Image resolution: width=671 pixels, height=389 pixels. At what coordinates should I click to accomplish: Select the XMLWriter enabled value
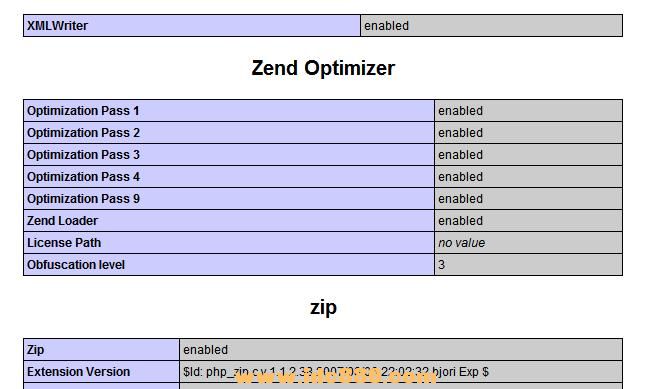(x=386, y=26)
